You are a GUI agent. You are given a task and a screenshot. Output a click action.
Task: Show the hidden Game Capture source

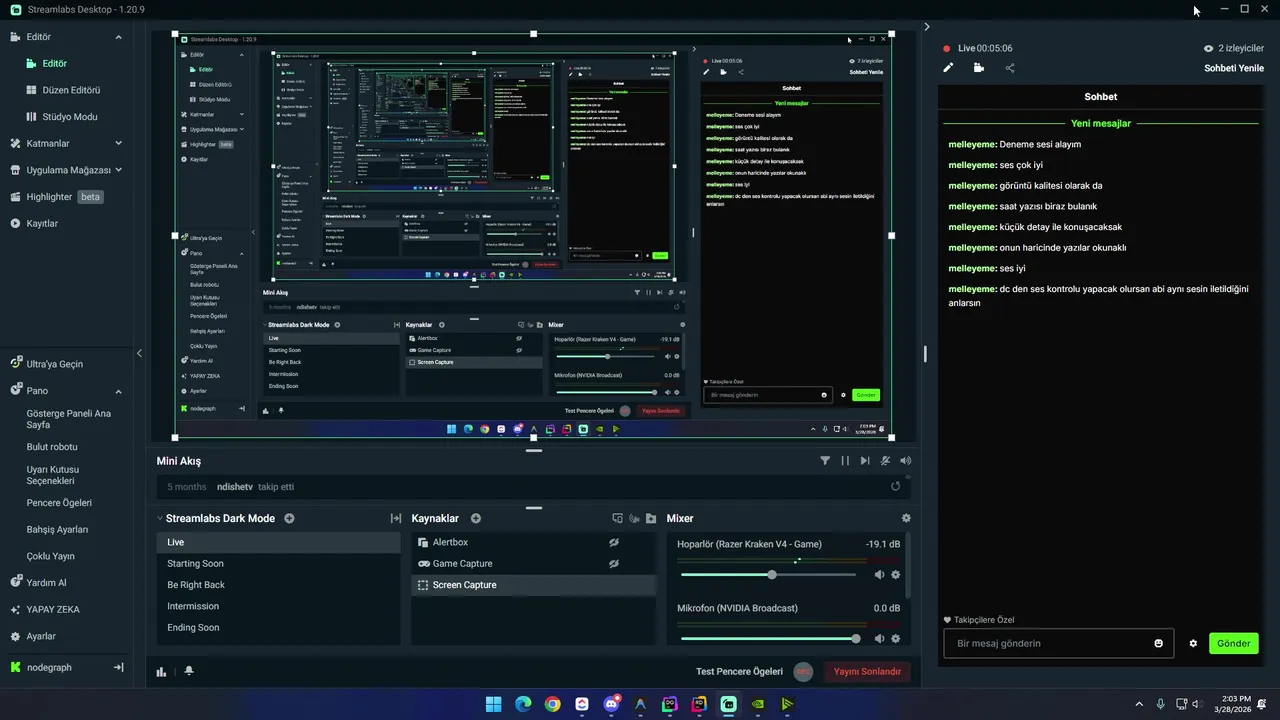click(x=614, y=563)
